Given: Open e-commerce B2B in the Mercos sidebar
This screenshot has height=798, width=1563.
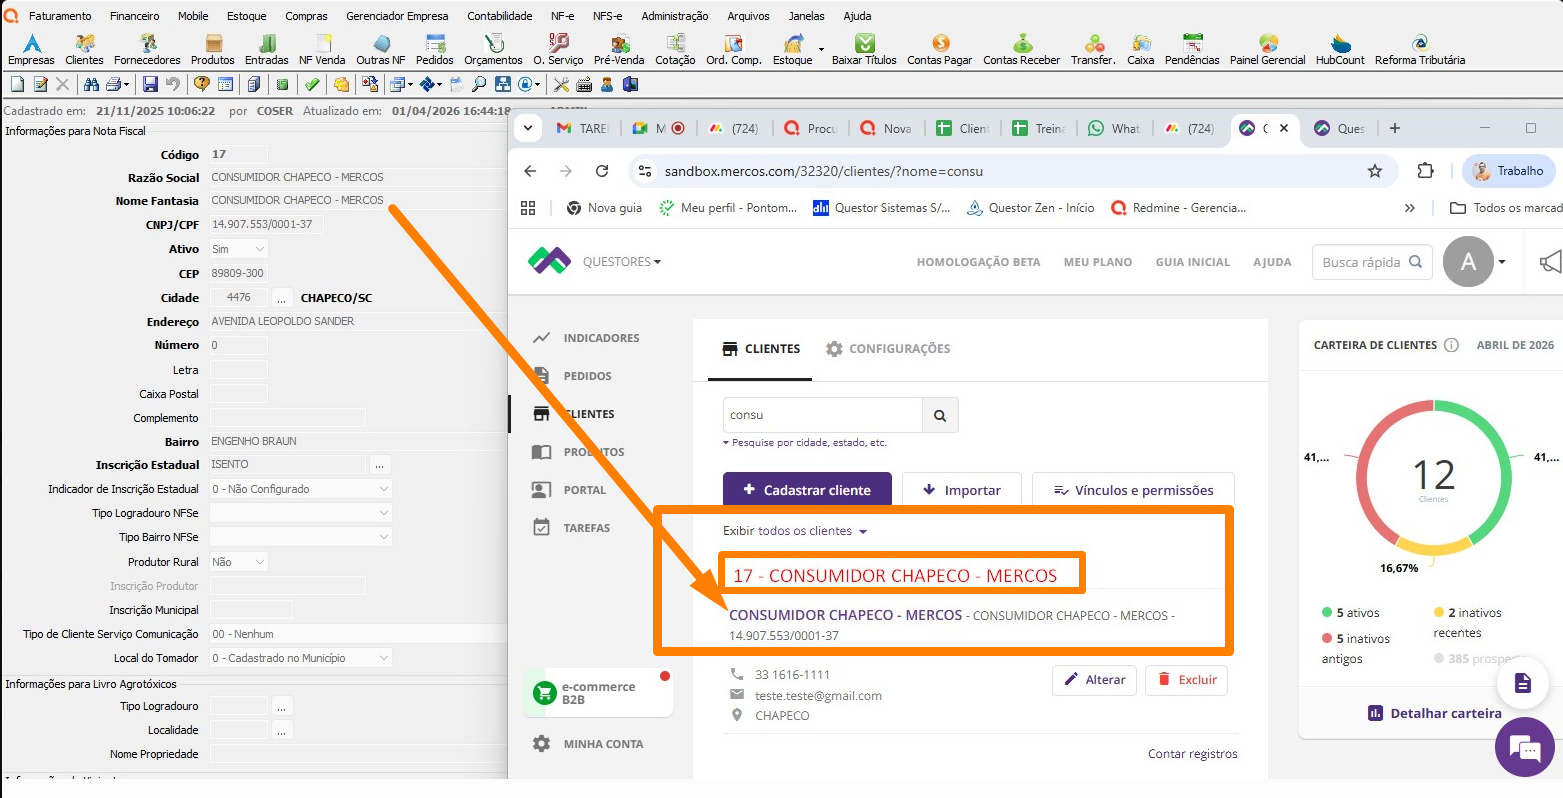Looking at the screenshot, I should pos(598,693).
